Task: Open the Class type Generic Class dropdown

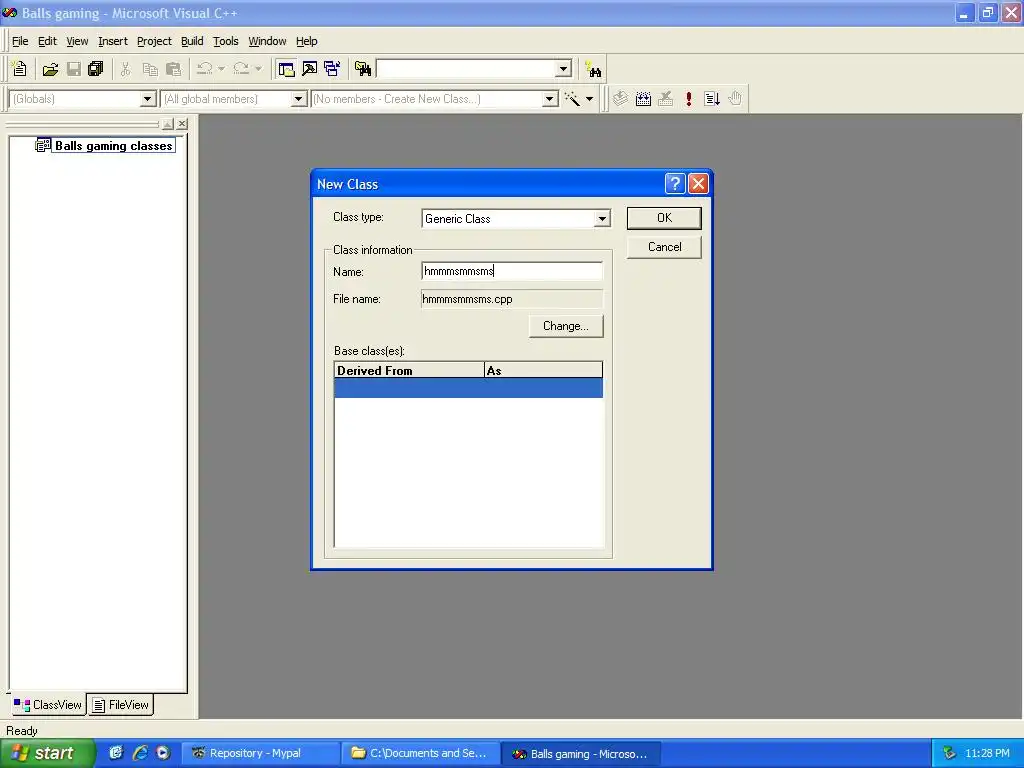Action: (x=602, y=219)
